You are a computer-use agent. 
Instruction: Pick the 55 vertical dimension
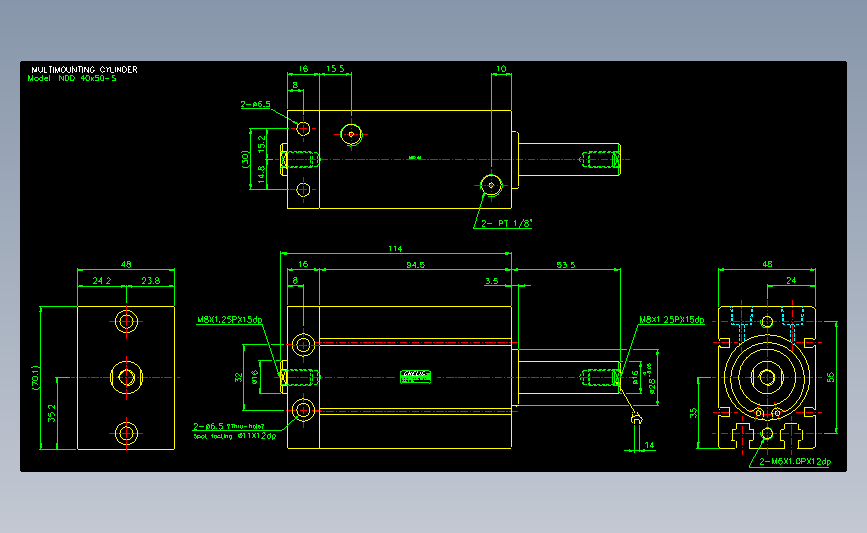click(x=831, y=377)
